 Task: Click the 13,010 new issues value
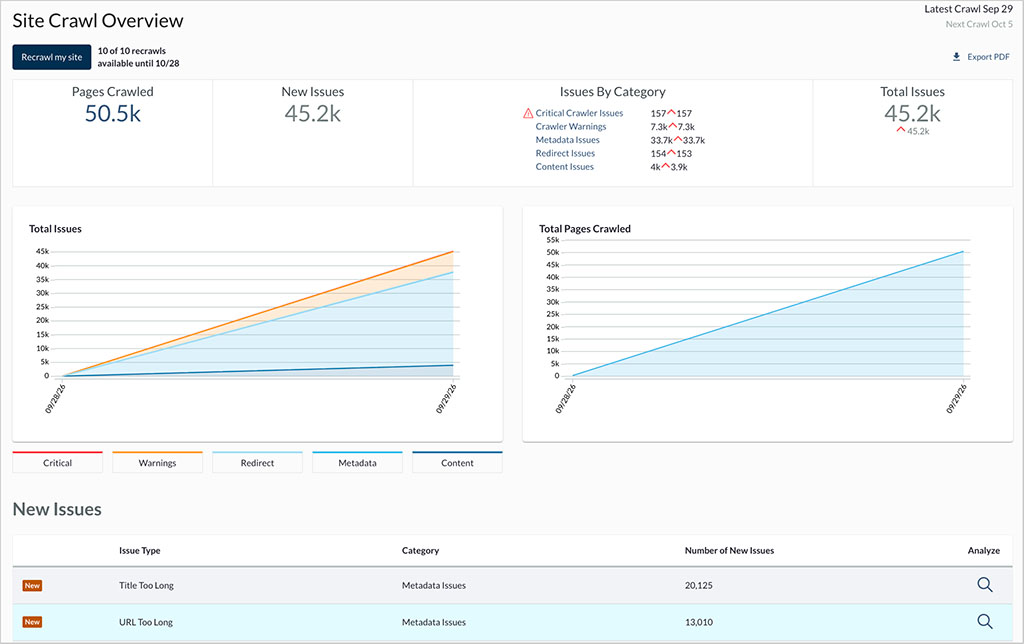(x=699, y=622)
